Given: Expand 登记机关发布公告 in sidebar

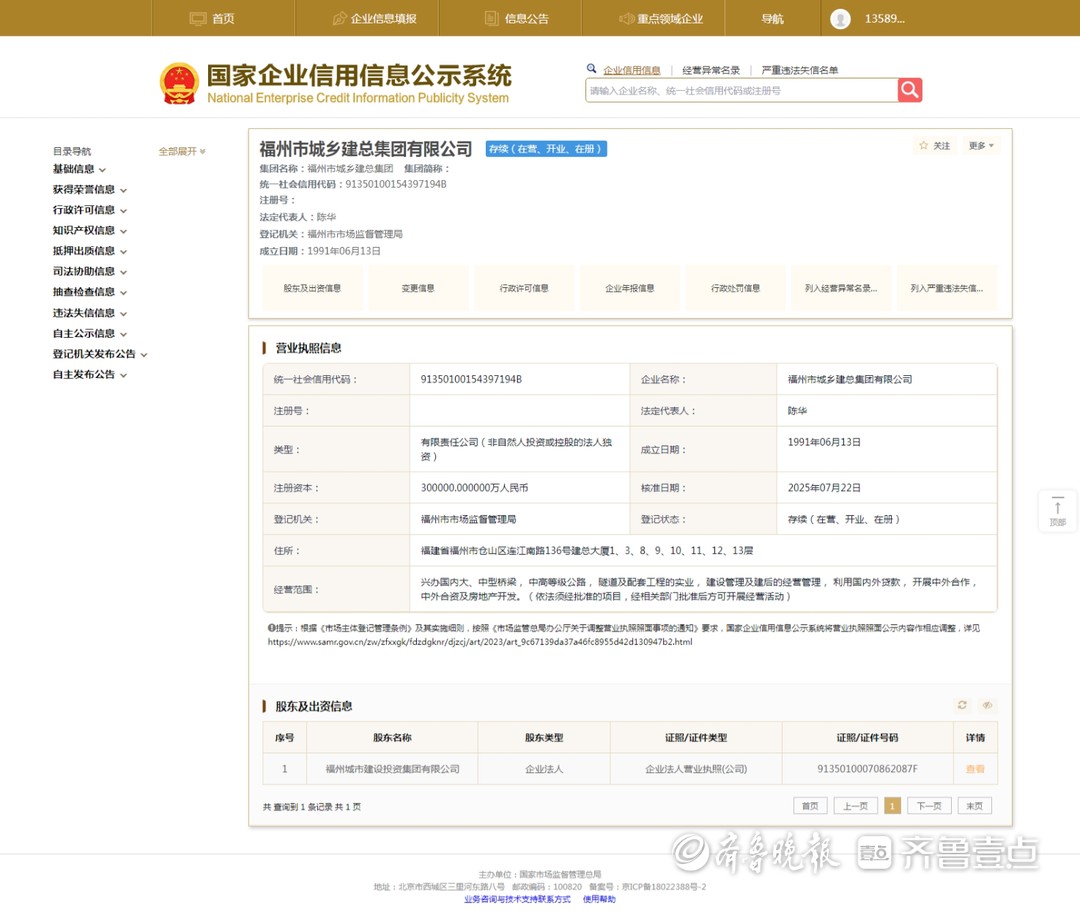Looking at the screenshot, I should click(100, 354).
